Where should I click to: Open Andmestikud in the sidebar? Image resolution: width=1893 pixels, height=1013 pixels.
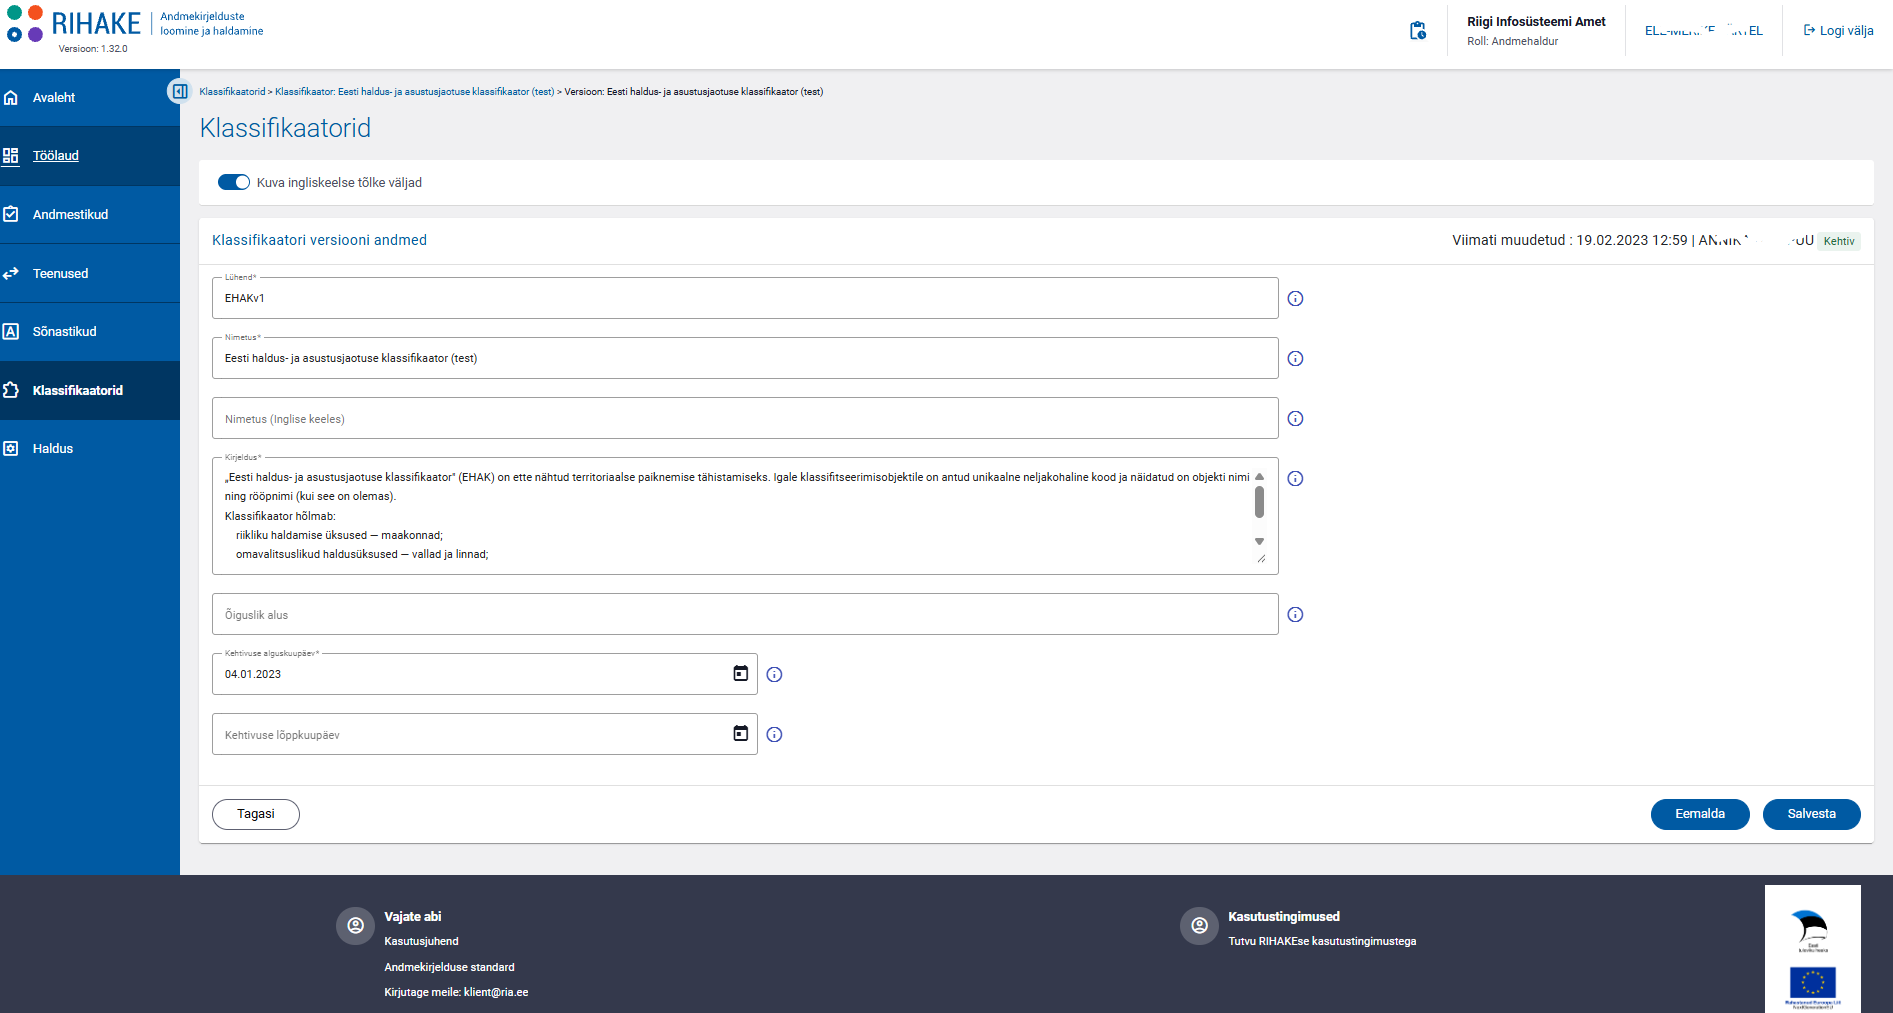tap(90, 215)
